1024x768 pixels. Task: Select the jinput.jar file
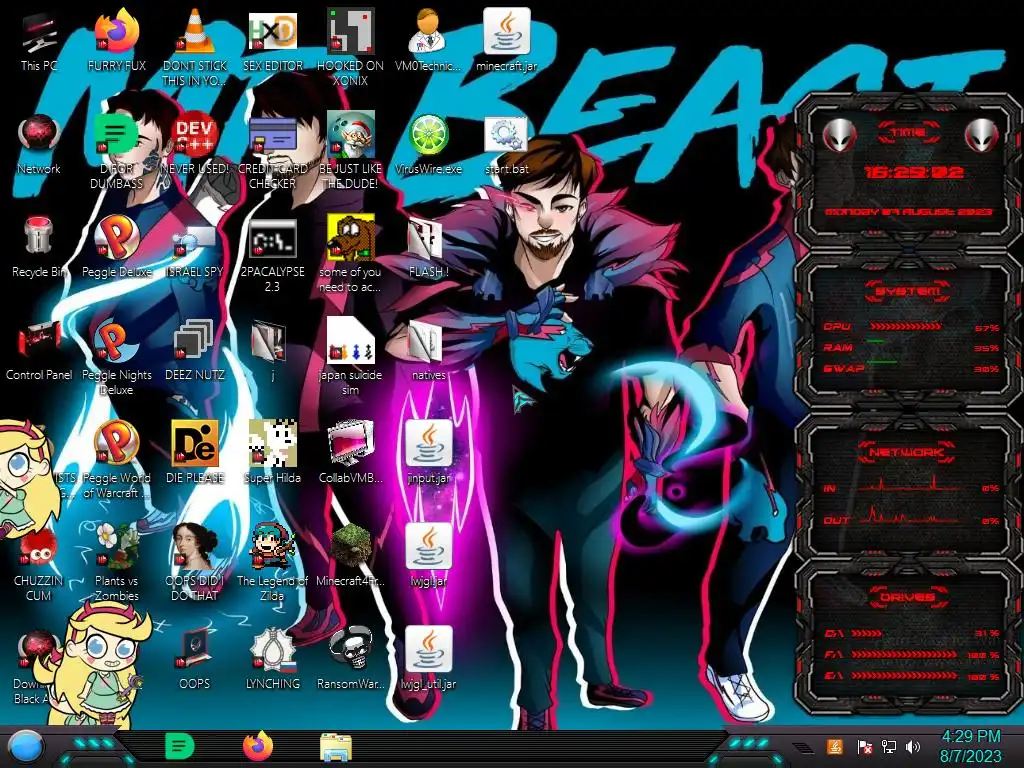[428, 444]
